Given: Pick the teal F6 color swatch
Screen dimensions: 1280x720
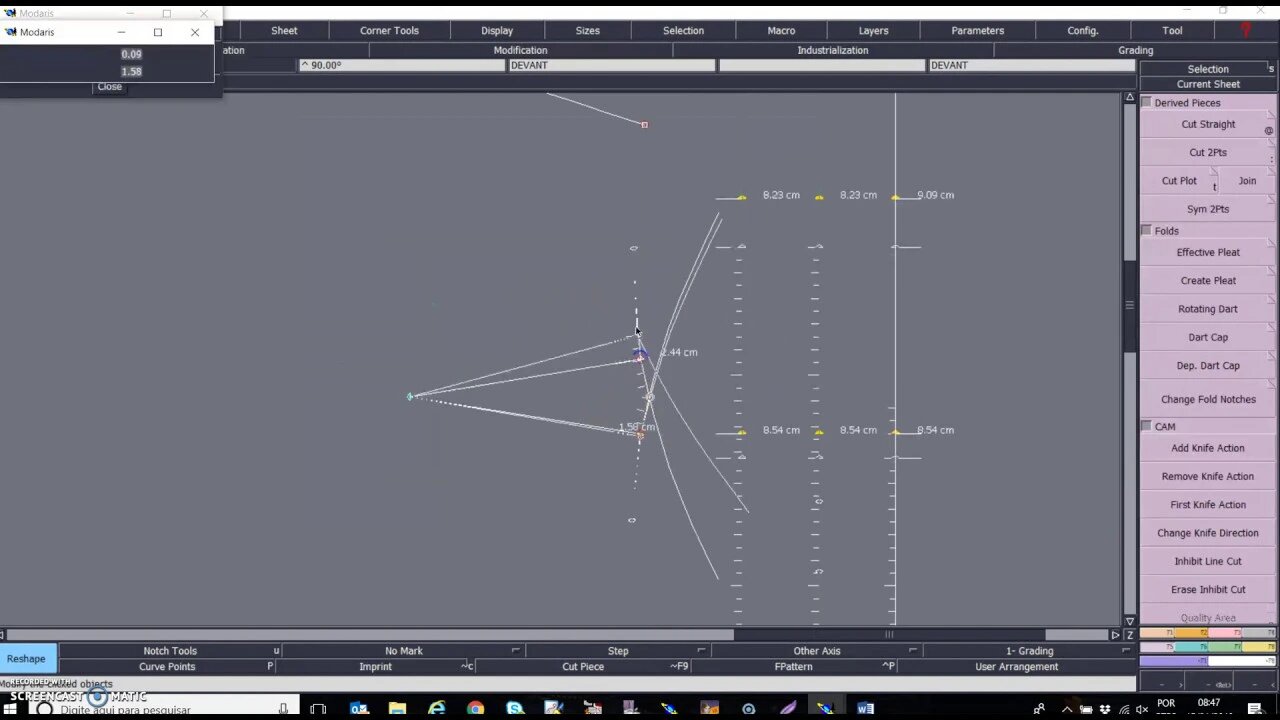Looking at the screenshot, I should point(1191,647).
